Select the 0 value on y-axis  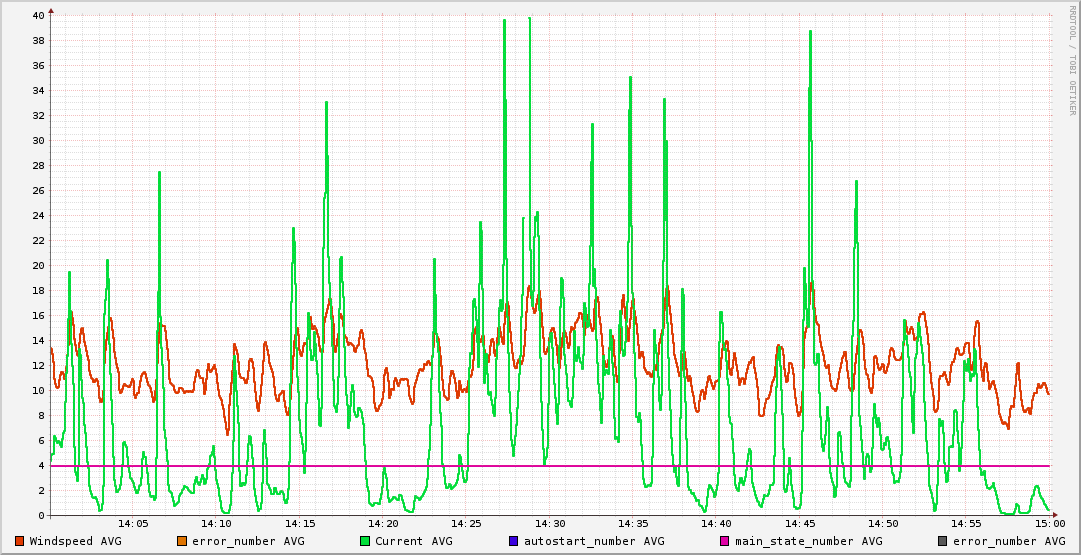[x=40, y=515]
